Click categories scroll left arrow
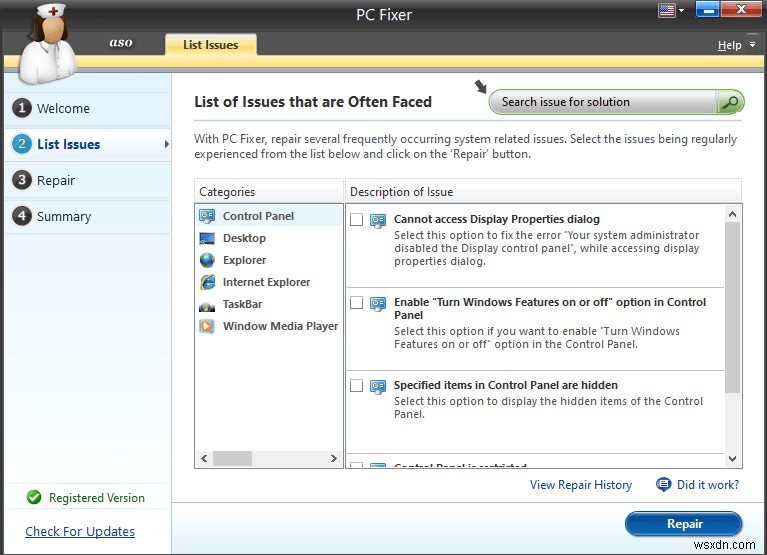 click(204, 459)
